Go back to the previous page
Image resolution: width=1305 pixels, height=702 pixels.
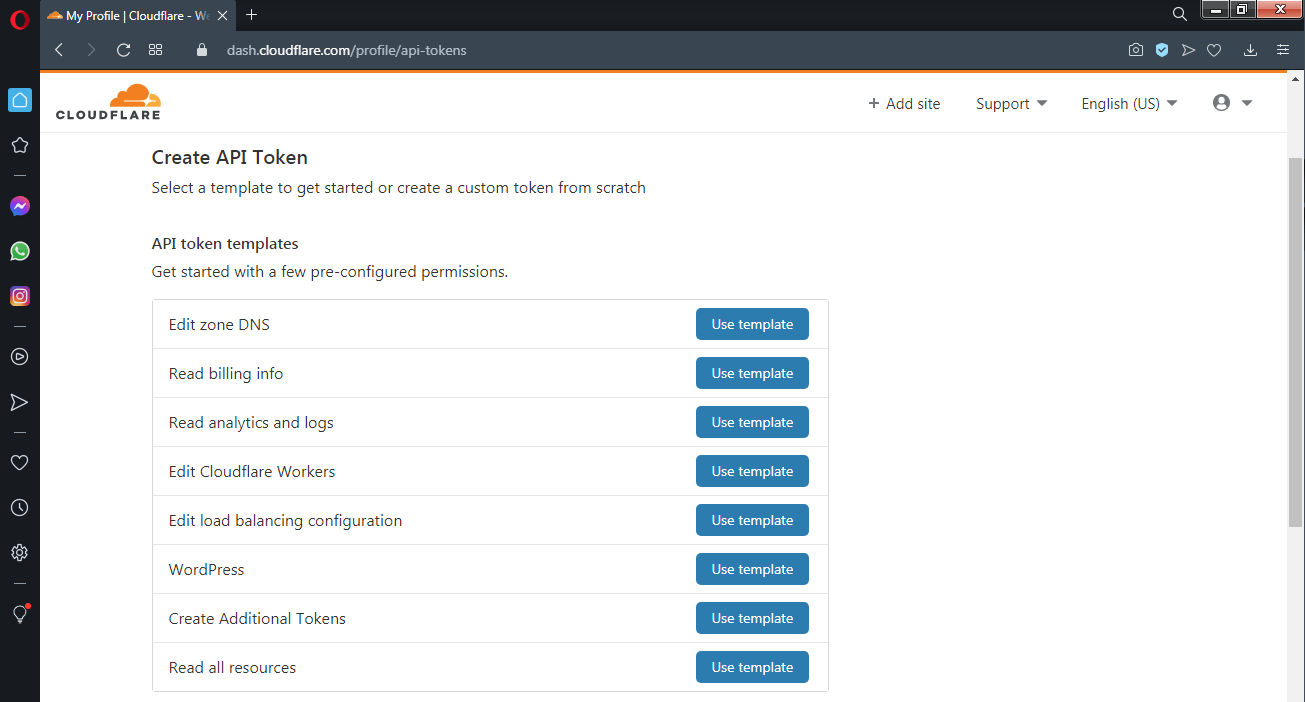tap(59, 50)
